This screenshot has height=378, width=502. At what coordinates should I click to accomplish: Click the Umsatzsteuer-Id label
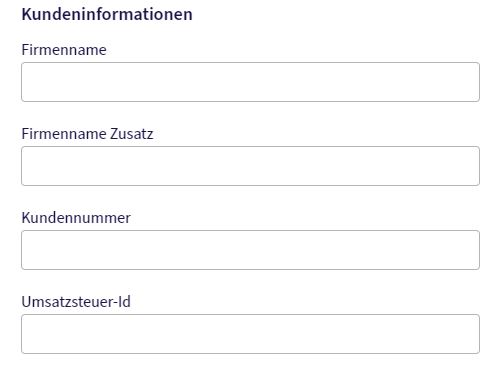point(76,302)
